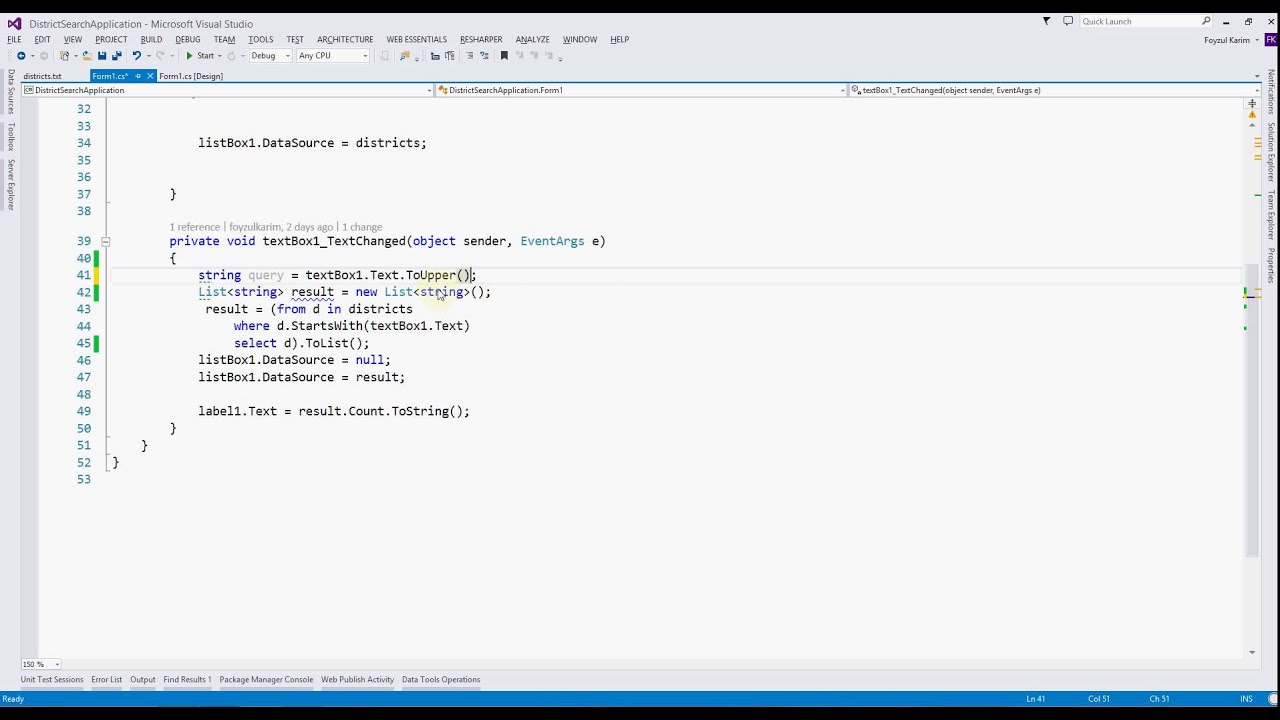Click the Quick Launch search magnifier icon

click(1206, 21)
